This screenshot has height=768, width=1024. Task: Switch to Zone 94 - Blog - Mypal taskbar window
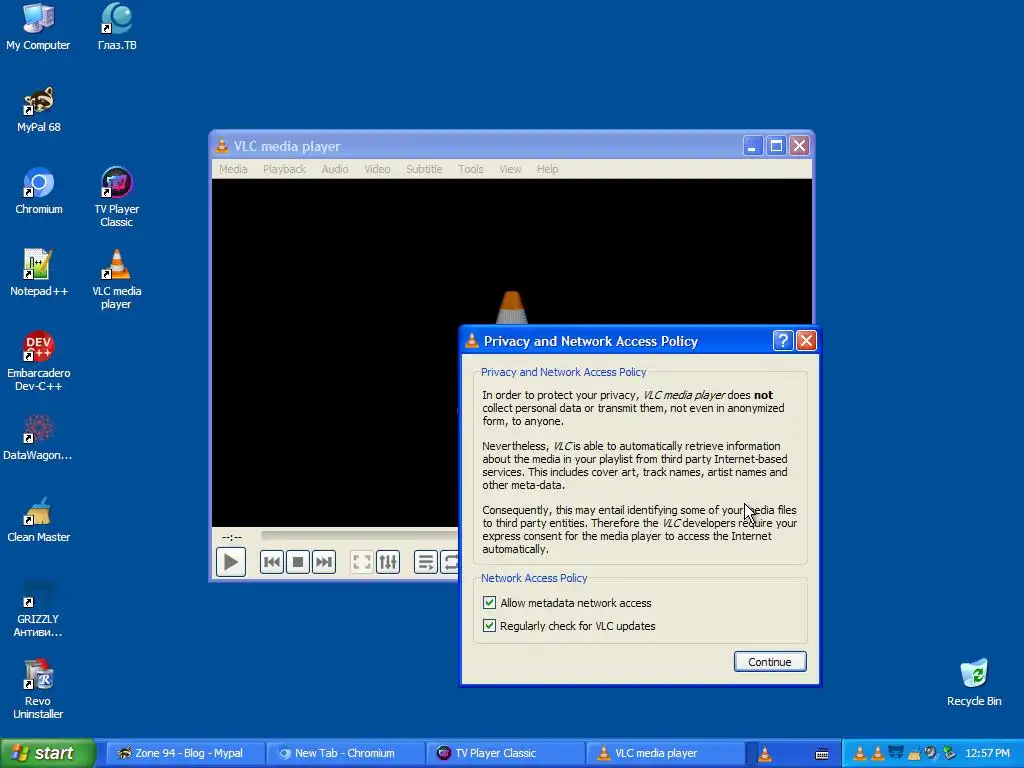(x=184, y=754)
